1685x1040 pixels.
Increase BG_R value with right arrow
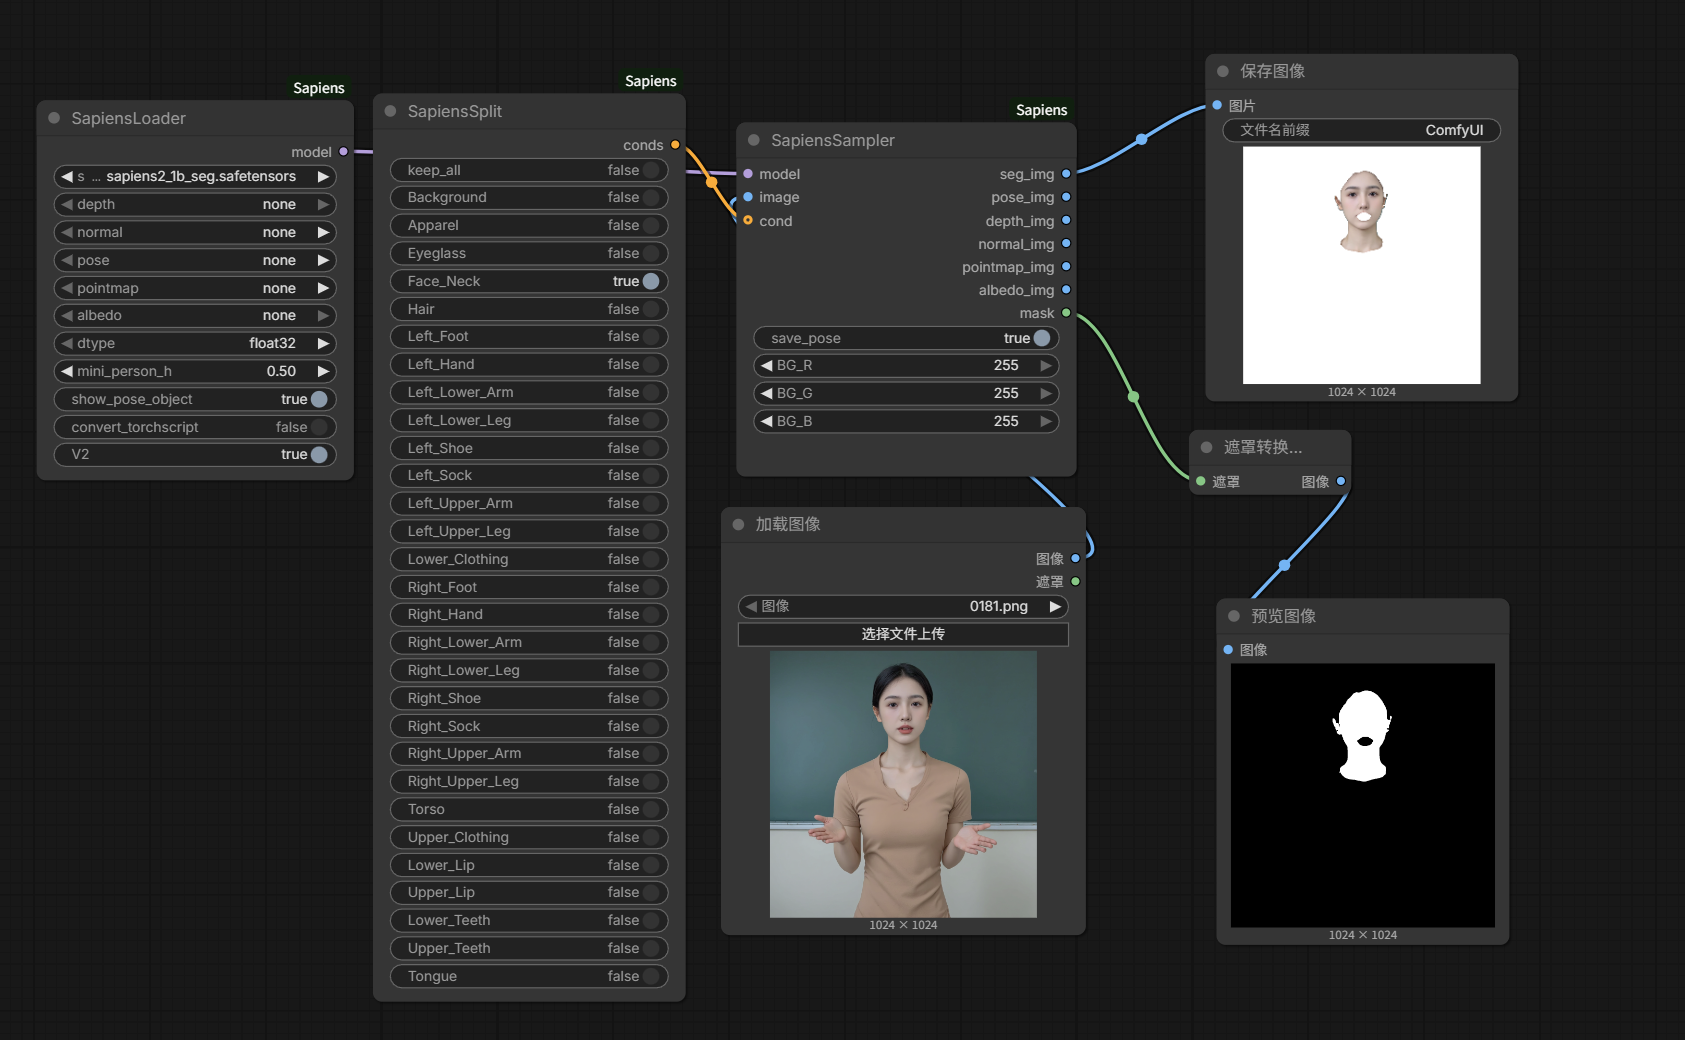point(1046,366)
